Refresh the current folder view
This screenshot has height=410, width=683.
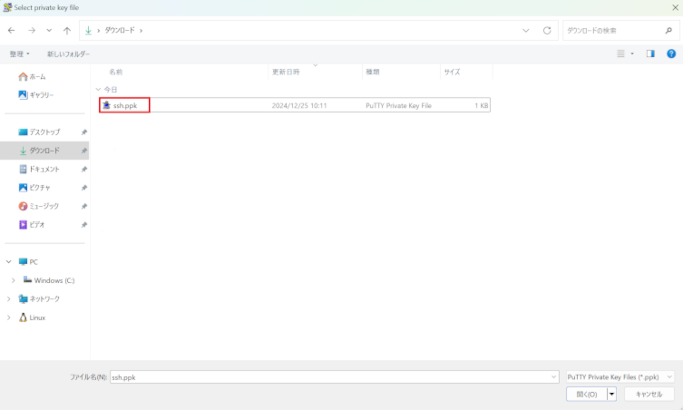546,30
